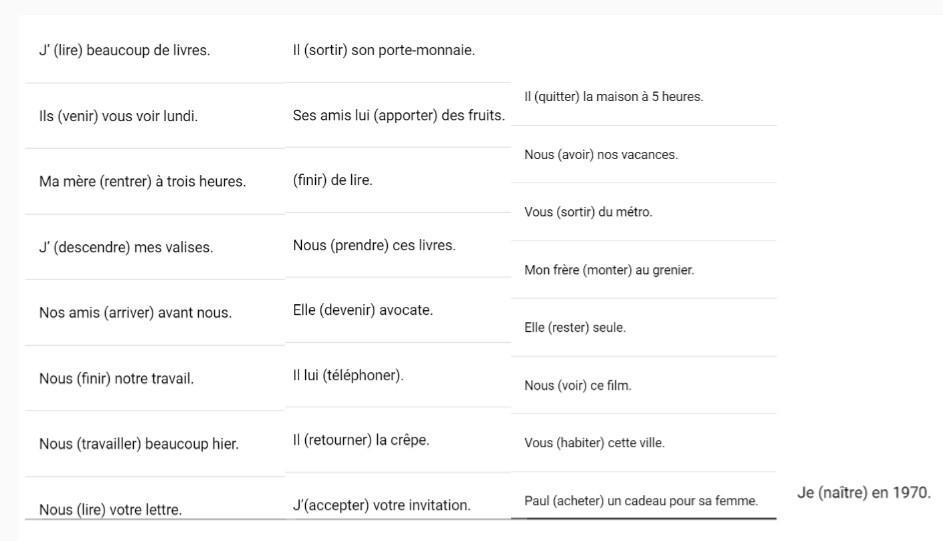943x541 pixels.
Task: Click "Nous (travailler) beaucoup hier."
Action: coord(139,444)
